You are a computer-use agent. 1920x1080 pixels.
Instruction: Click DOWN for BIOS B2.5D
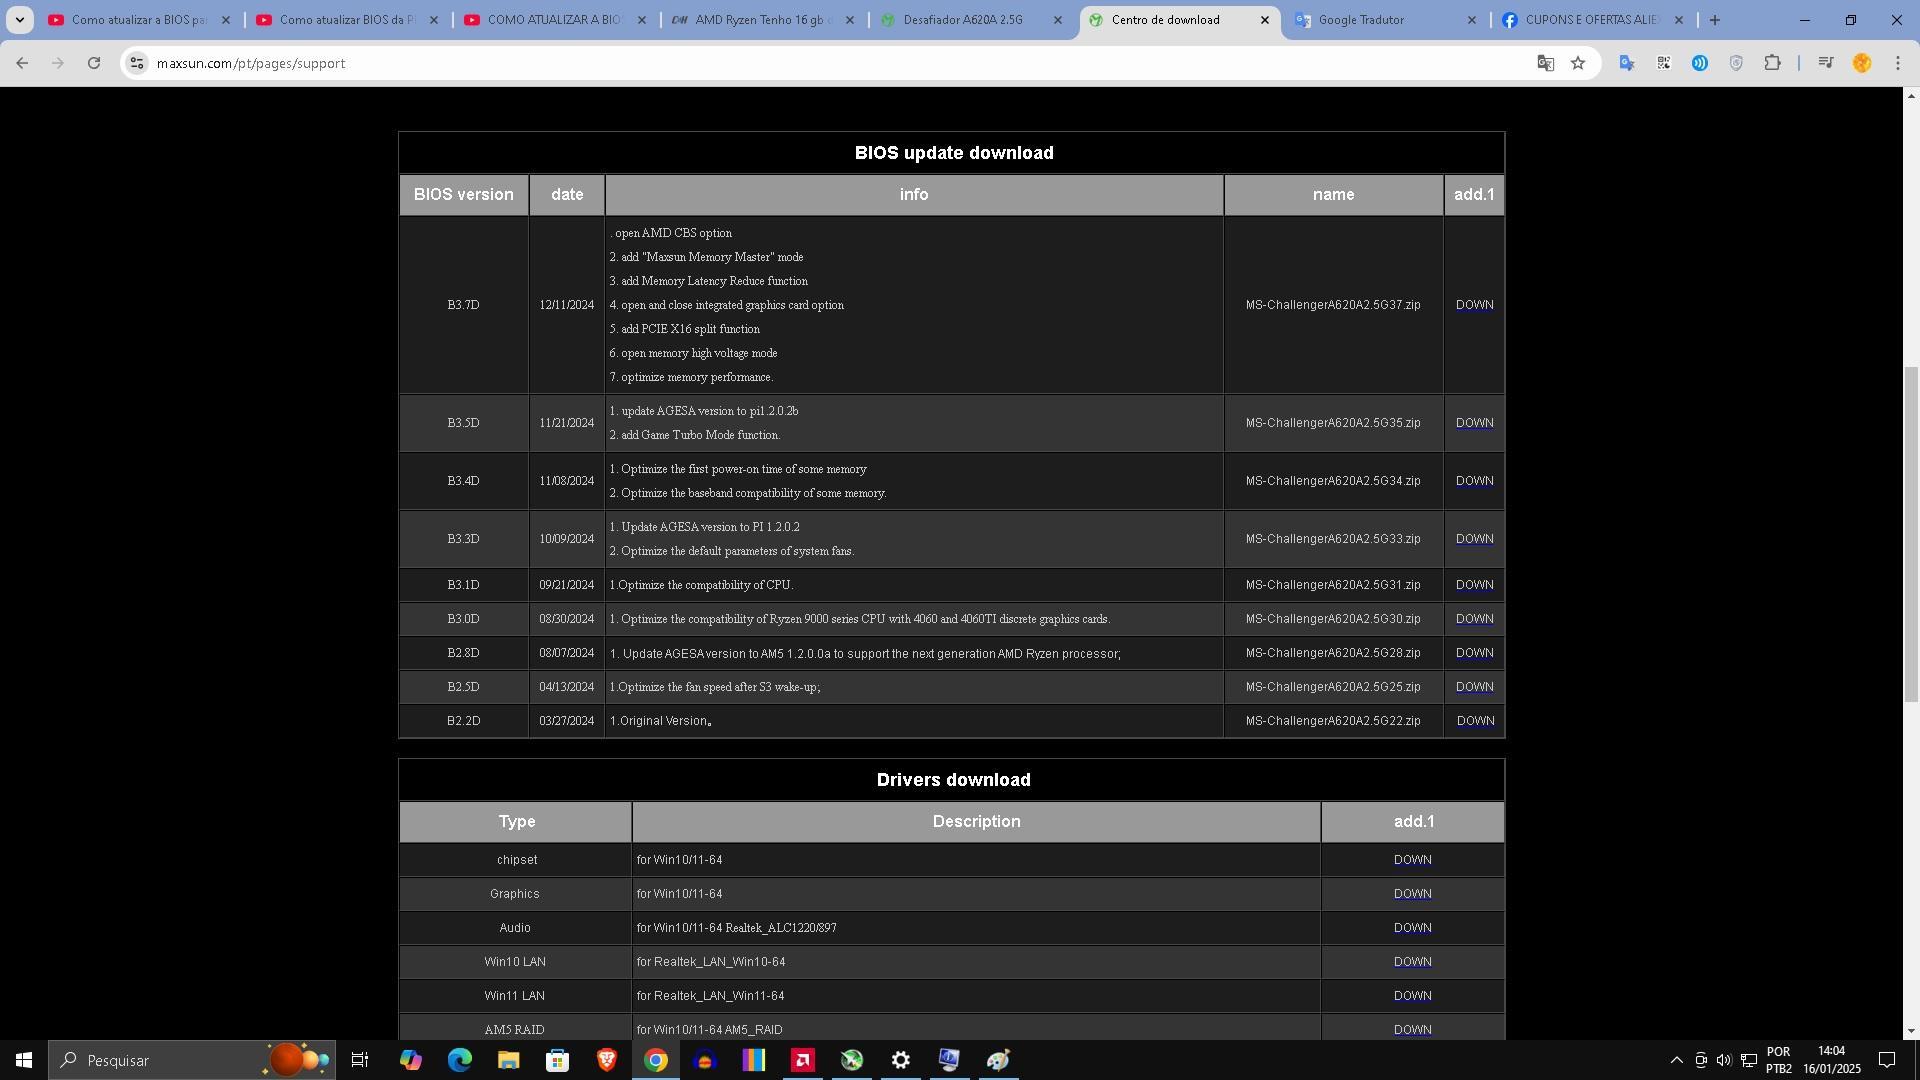1474,687
